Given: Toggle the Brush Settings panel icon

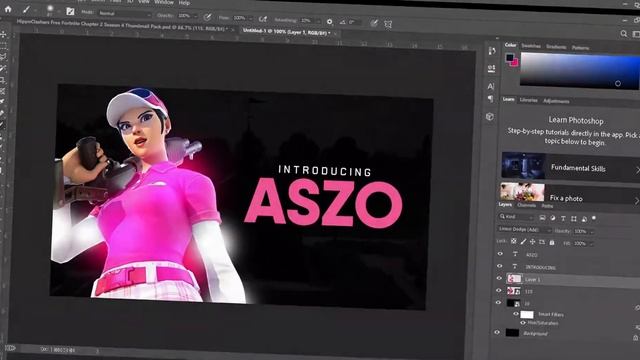Looking at the screenshot, I should click(x=70, y=11).
